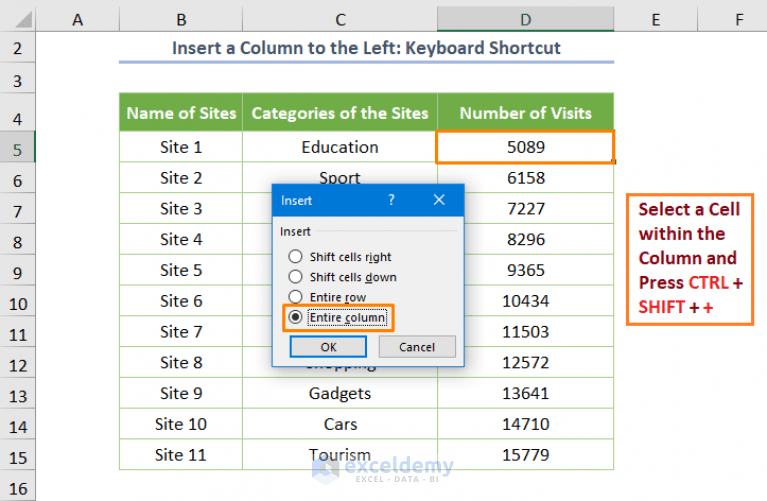Viewport: 767px width, 501px height.
Task: Select the cell containing 12572
Action: pyautogui.click(x=525, y=363)
